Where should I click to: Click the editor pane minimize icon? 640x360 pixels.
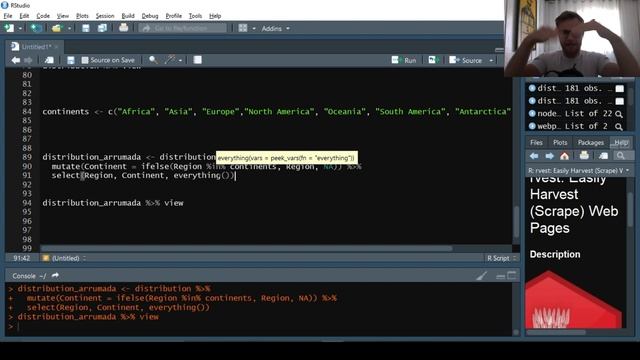click(499, 50)
